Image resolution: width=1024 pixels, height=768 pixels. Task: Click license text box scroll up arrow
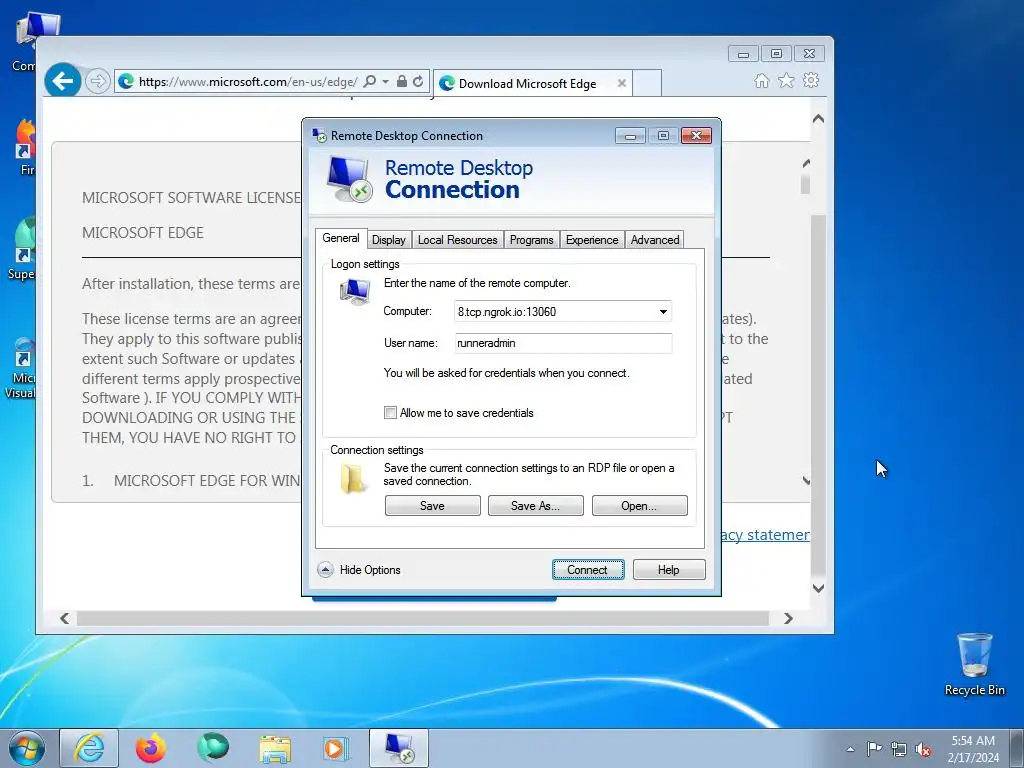click(806, 163)
